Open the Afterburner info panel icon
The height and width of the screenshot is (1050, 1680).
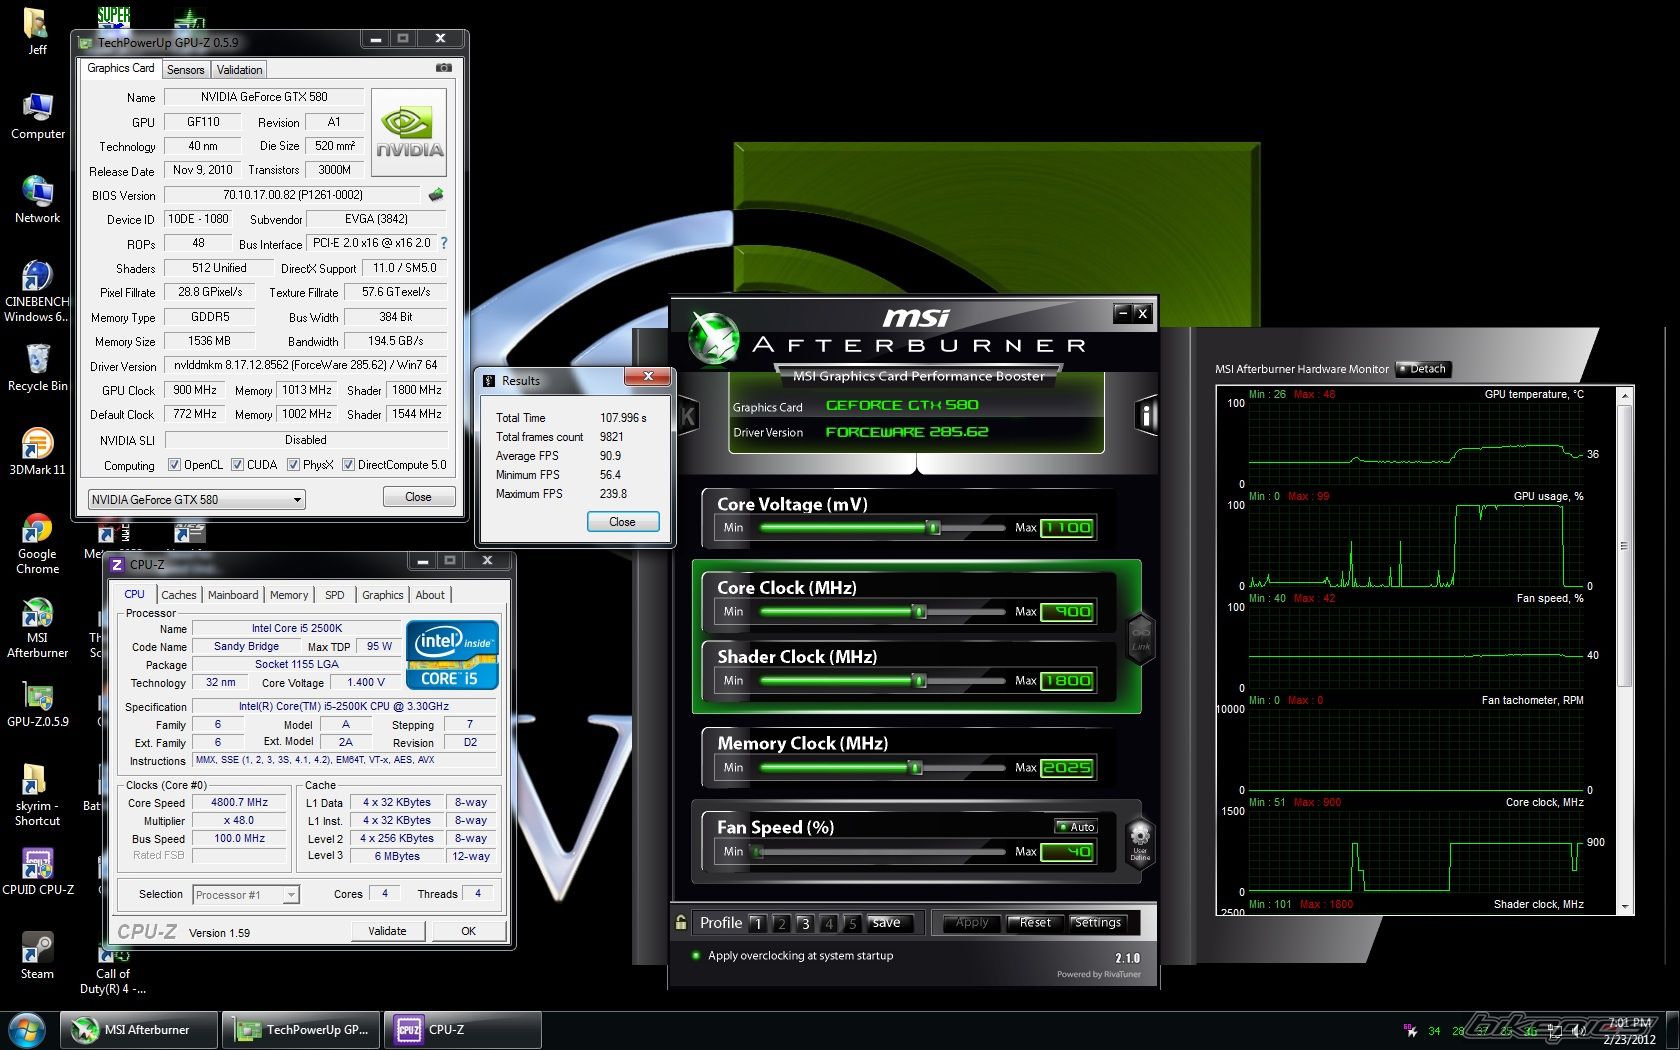coord(1147,415)
